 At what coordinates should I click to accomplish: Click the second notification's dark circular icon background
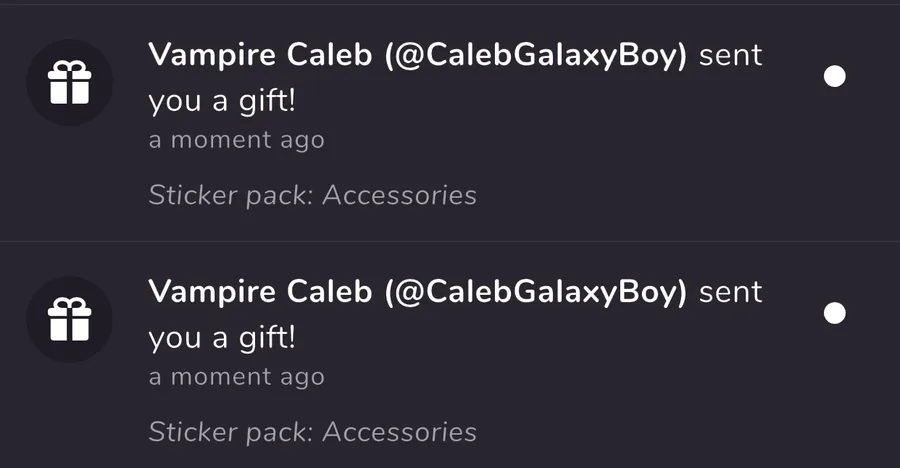[69, 319]
